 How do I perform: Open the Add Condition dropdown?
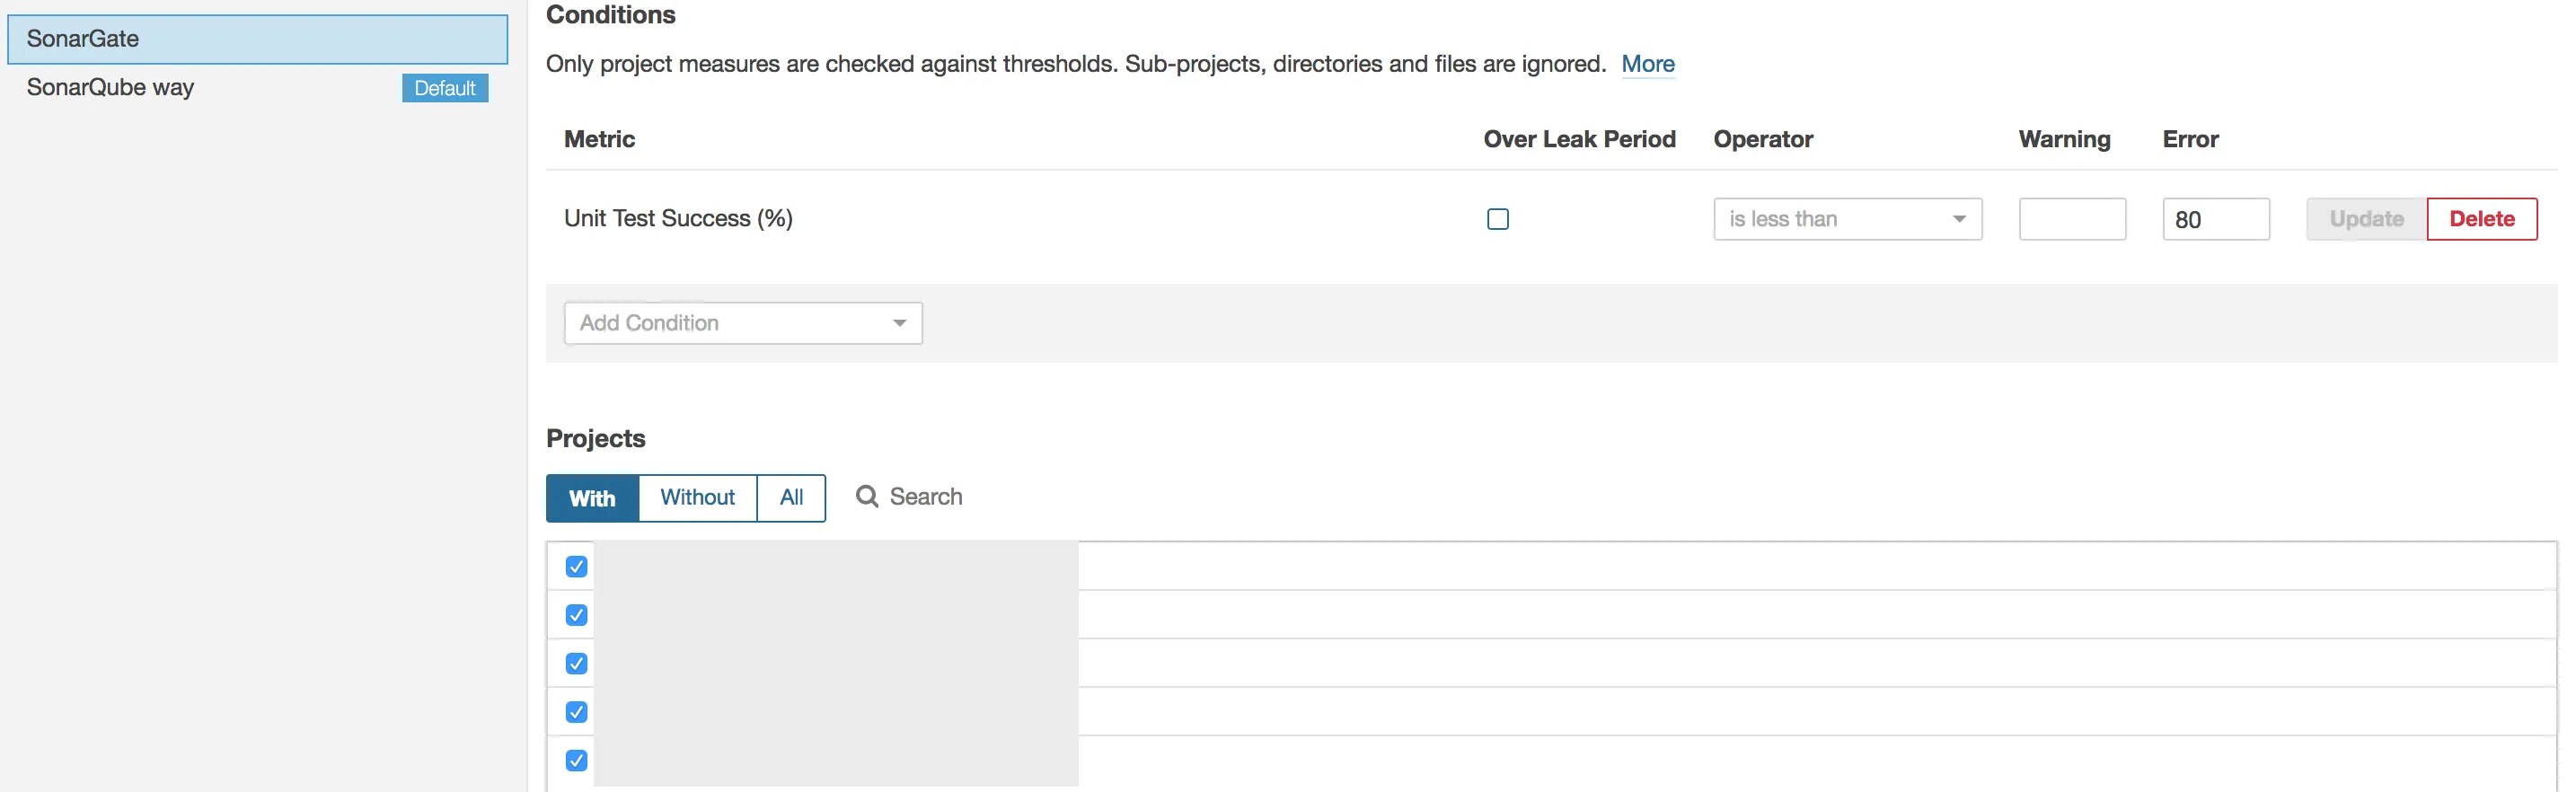pos(742,323)
